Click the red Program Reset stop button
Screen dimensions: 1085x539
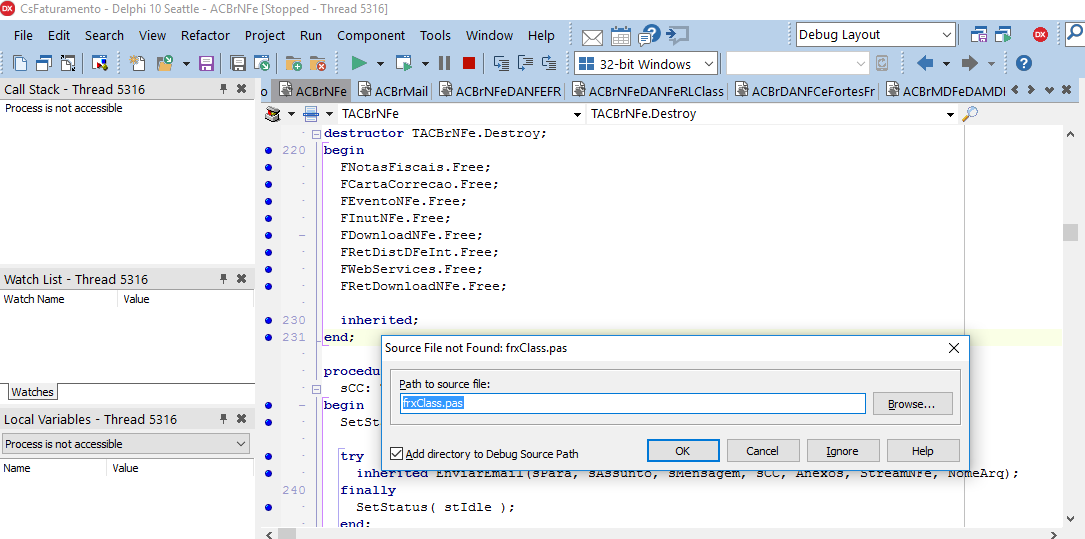468,64
